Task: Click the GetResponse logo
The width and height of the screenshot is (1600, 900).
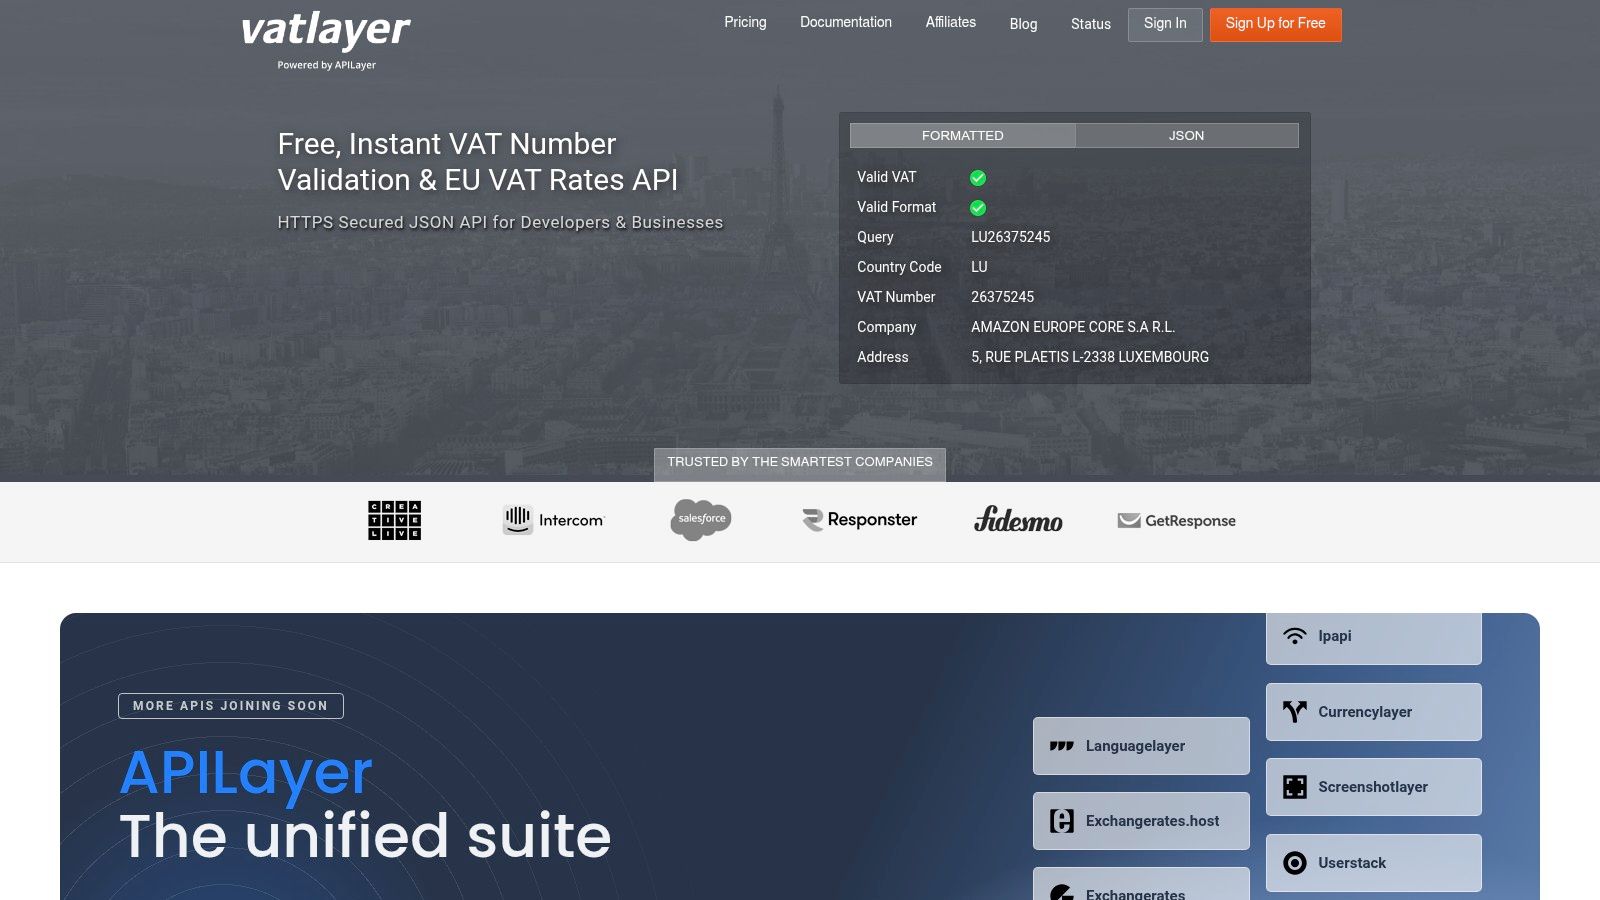Action: click(1176, 521)
